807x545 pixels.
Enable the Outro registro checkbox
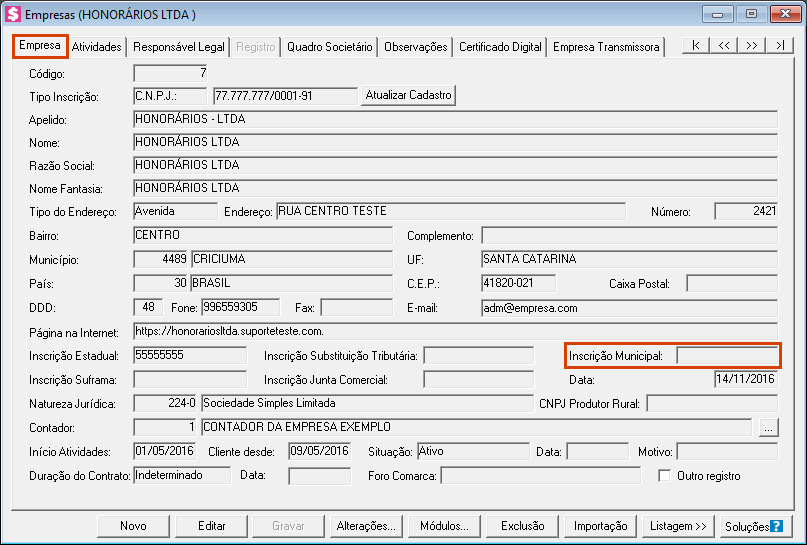(664, 476)
